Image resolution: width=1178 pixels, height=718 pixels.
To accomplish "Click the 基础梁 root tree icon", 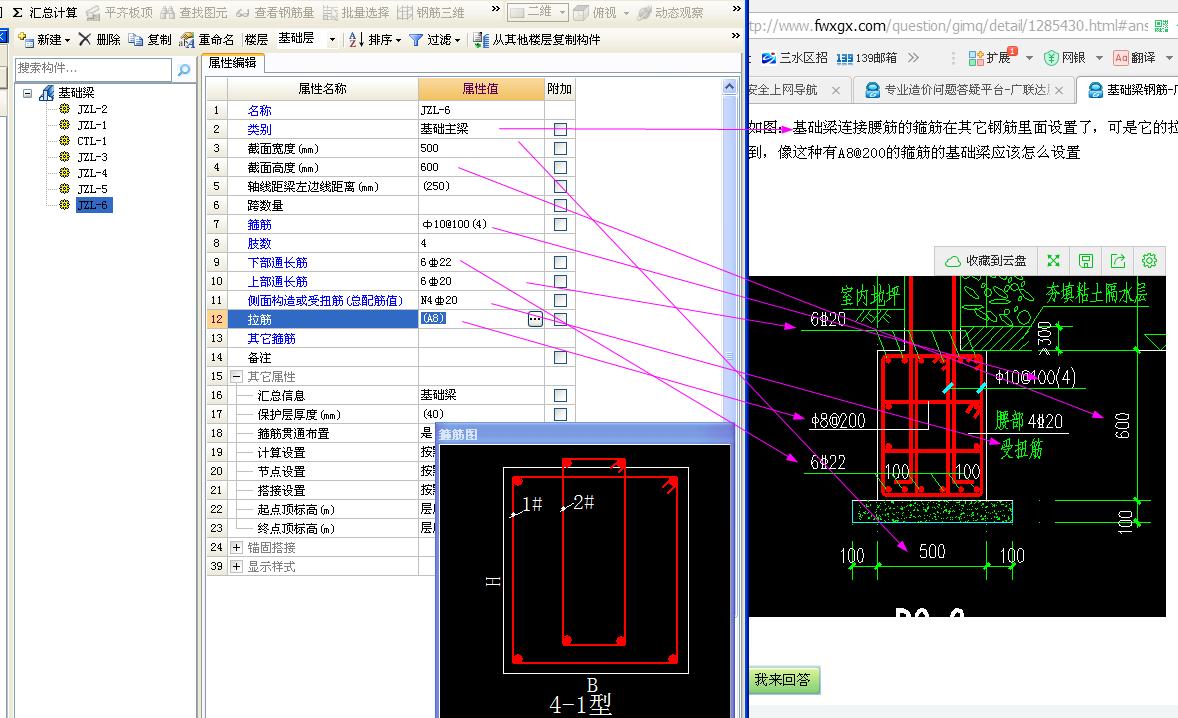I will pos(47,92).
